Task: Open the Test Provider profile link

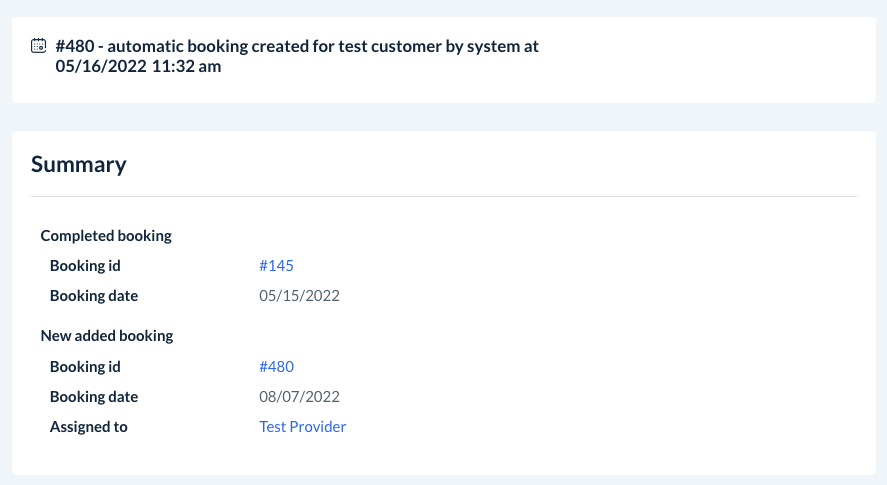Action: click(302, 427)
